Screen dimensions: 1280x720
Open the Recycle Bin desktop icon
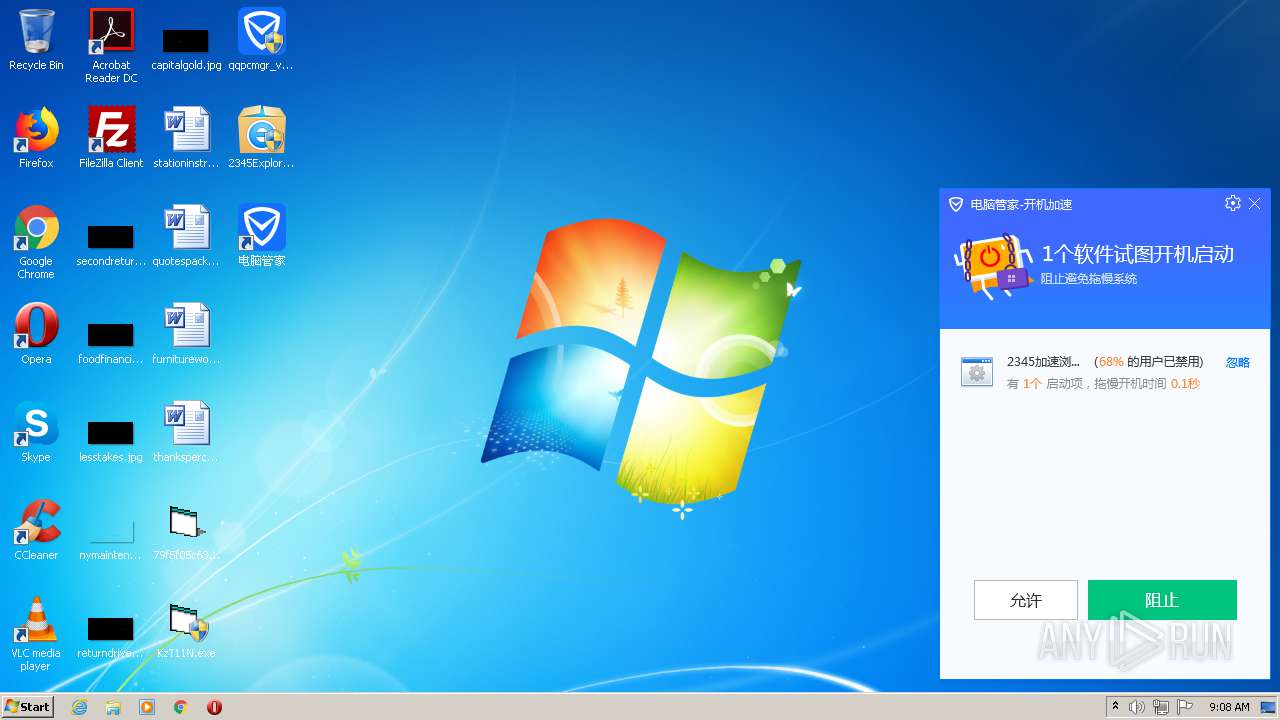coord(36,40)
